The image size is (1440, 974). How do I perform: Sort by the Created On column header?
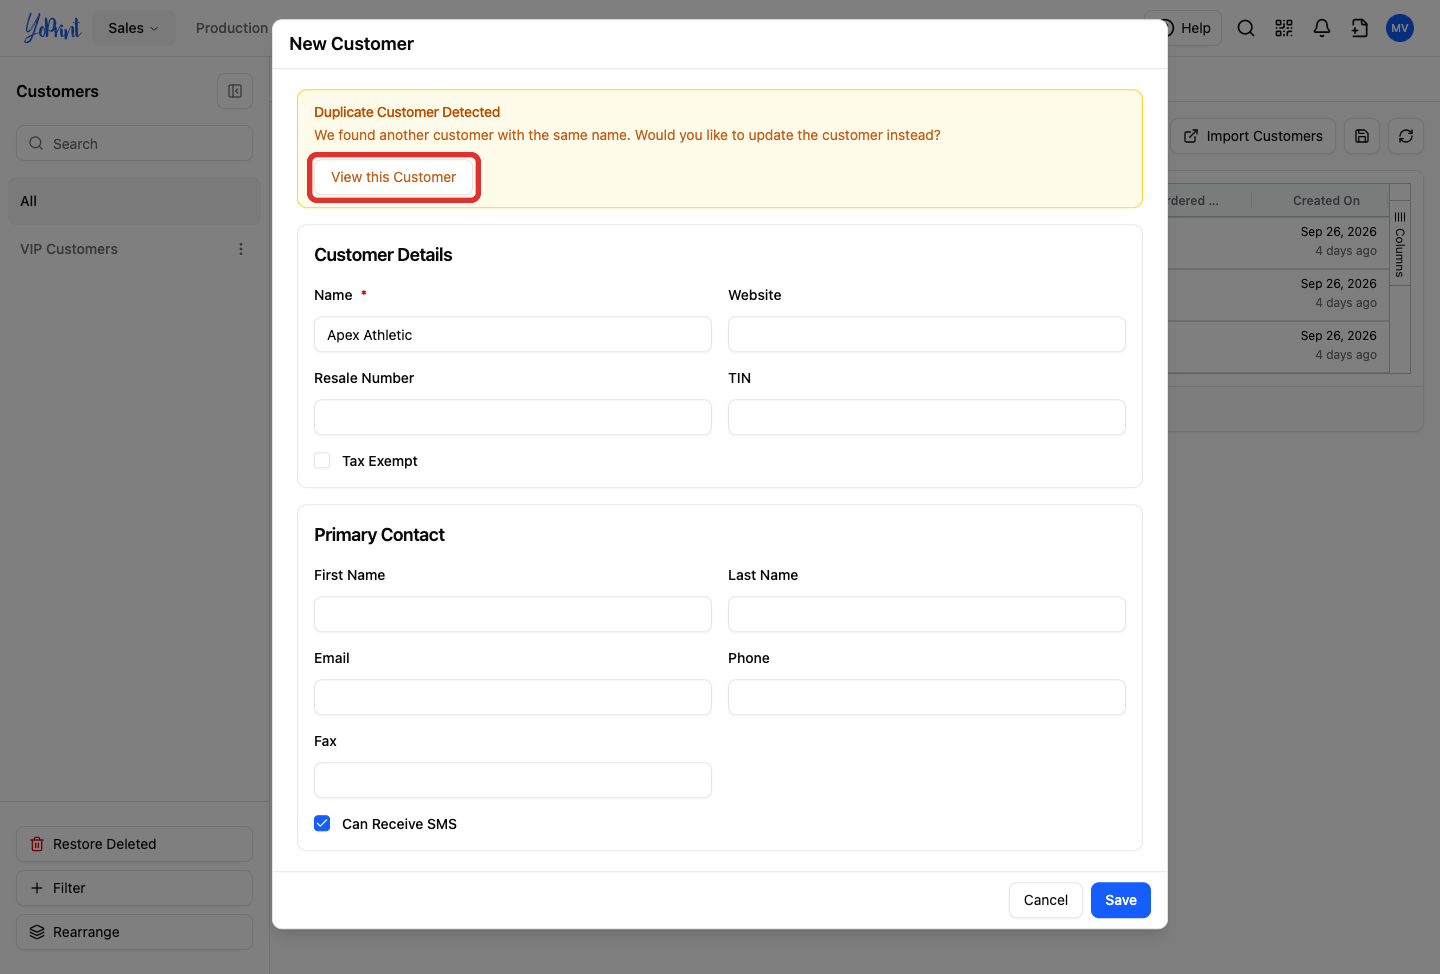1326,201
